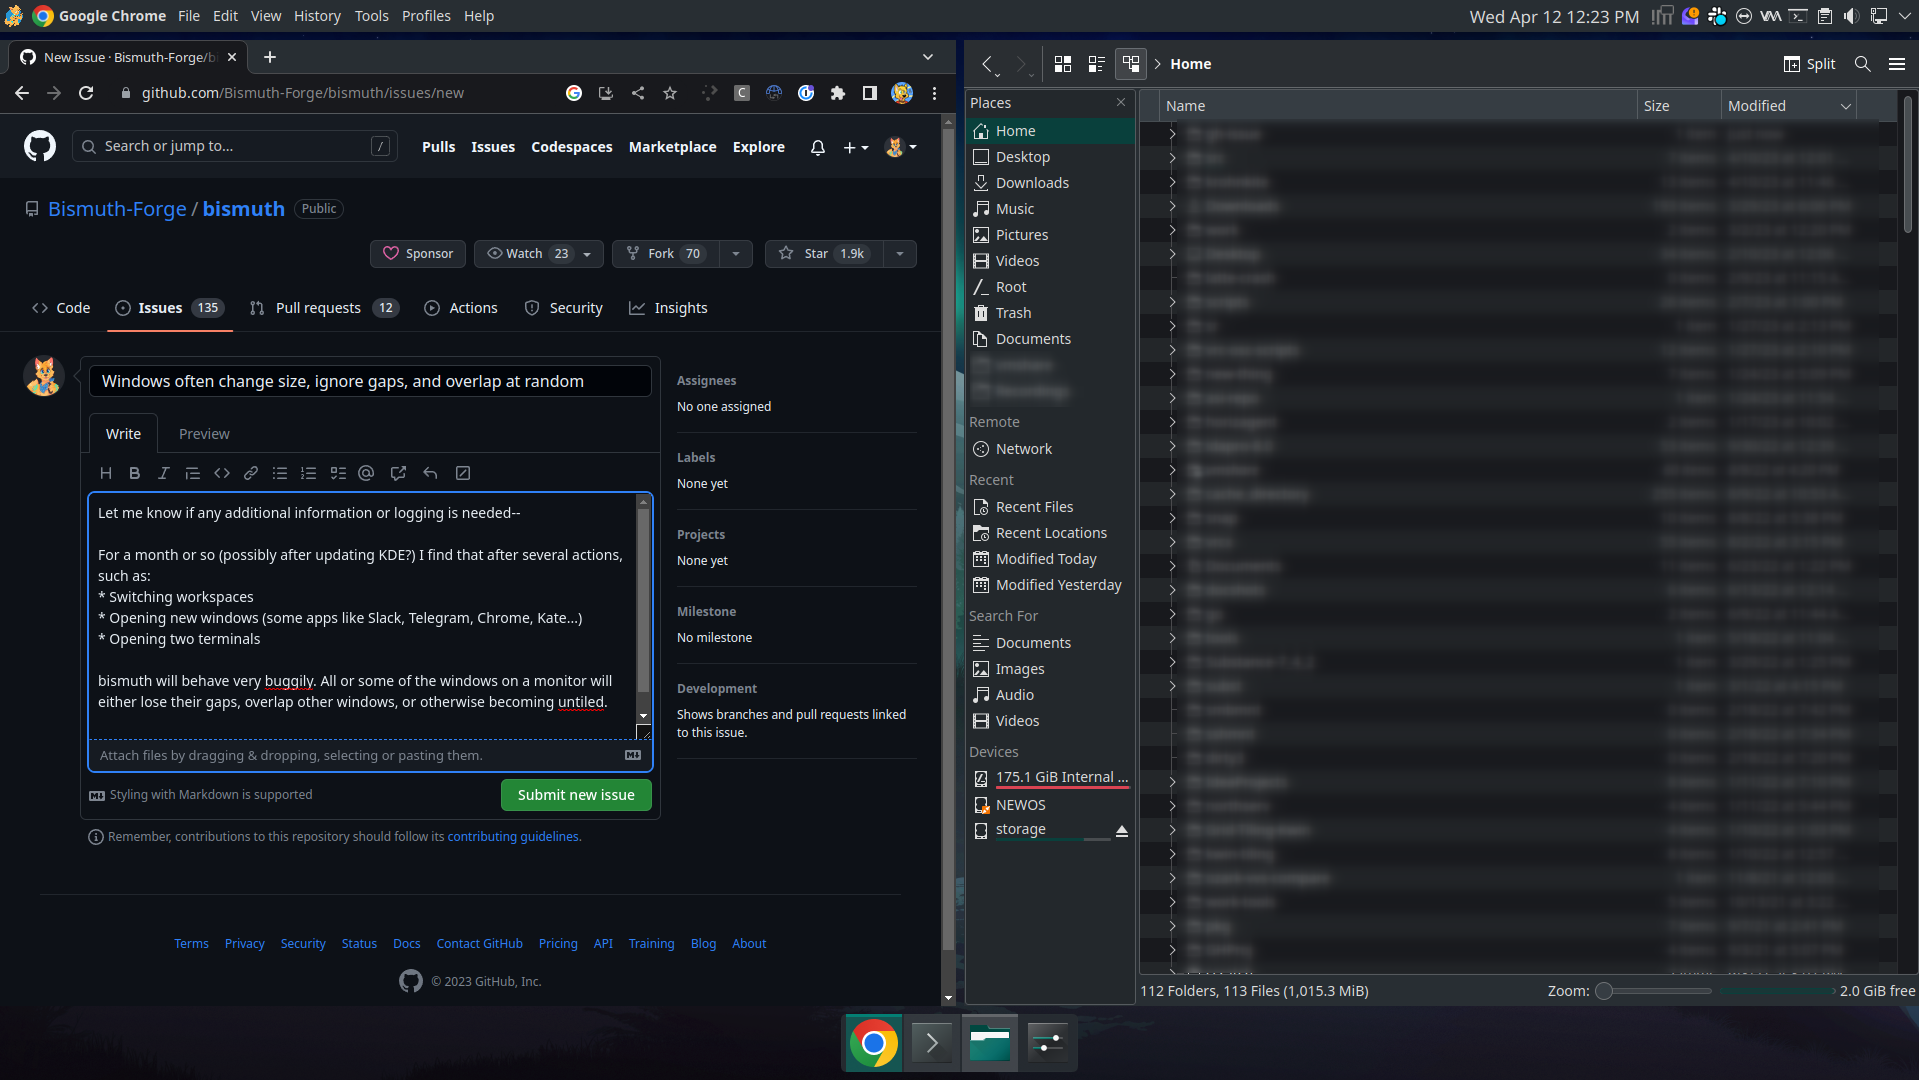Go back in Dolphin file manager
This screenshot has width=1919, height=1080.
(x=988, y=64)
